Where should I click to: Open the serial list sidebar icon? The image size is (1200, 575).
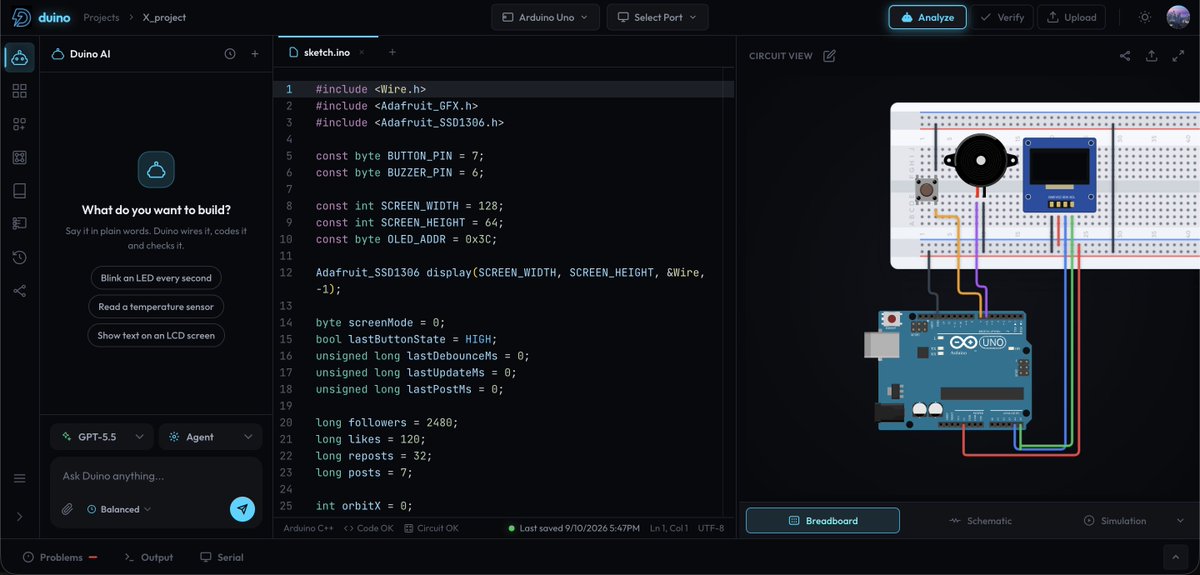pos(19,223)
